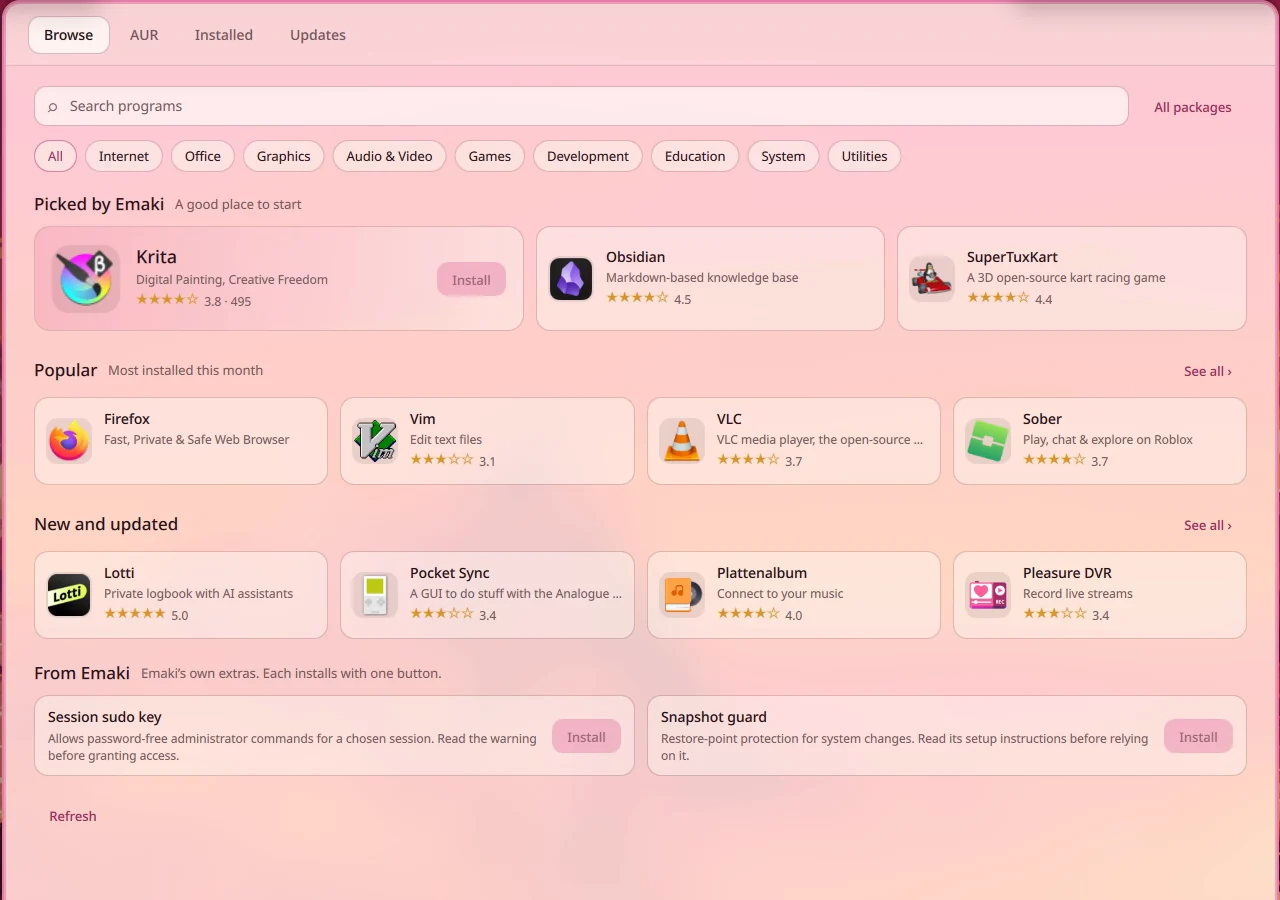Viewport: 1280px width, 900px height.
Task: Select the System category chip
Action: [783, 156]
